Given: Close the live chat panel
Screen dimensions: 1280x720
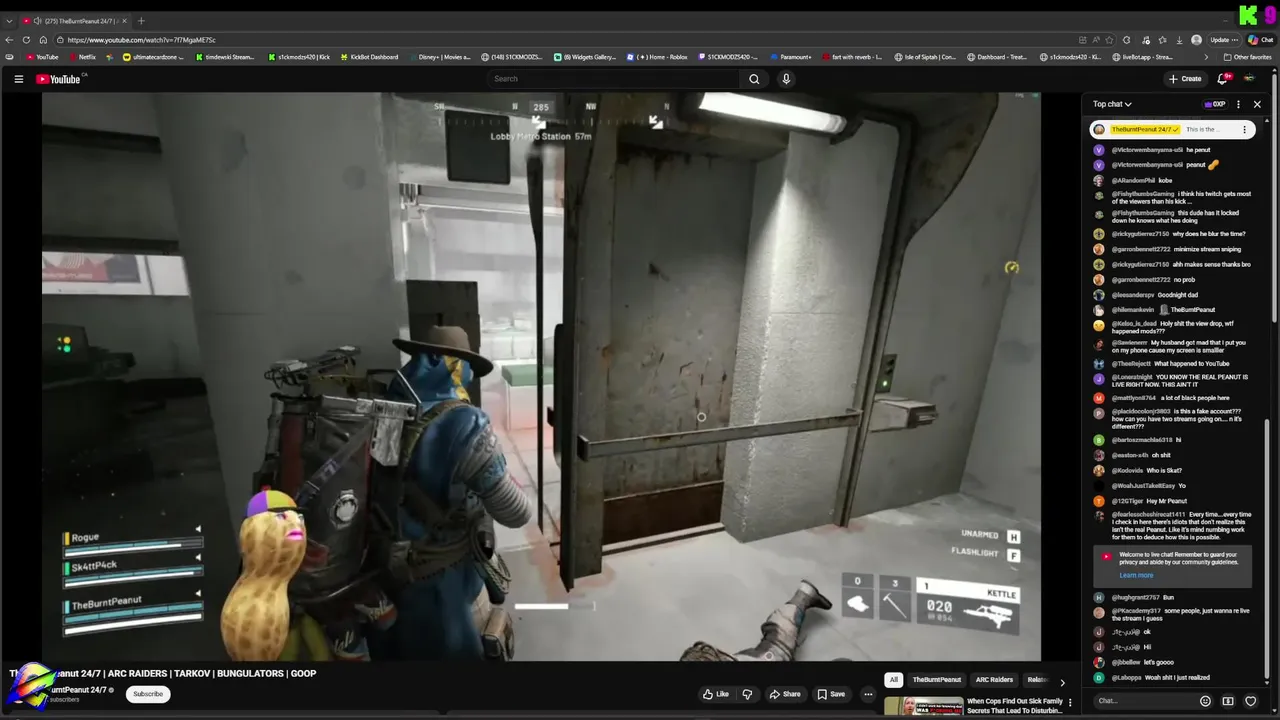Looking at the screenshot, I should [x=1257, y=104].
